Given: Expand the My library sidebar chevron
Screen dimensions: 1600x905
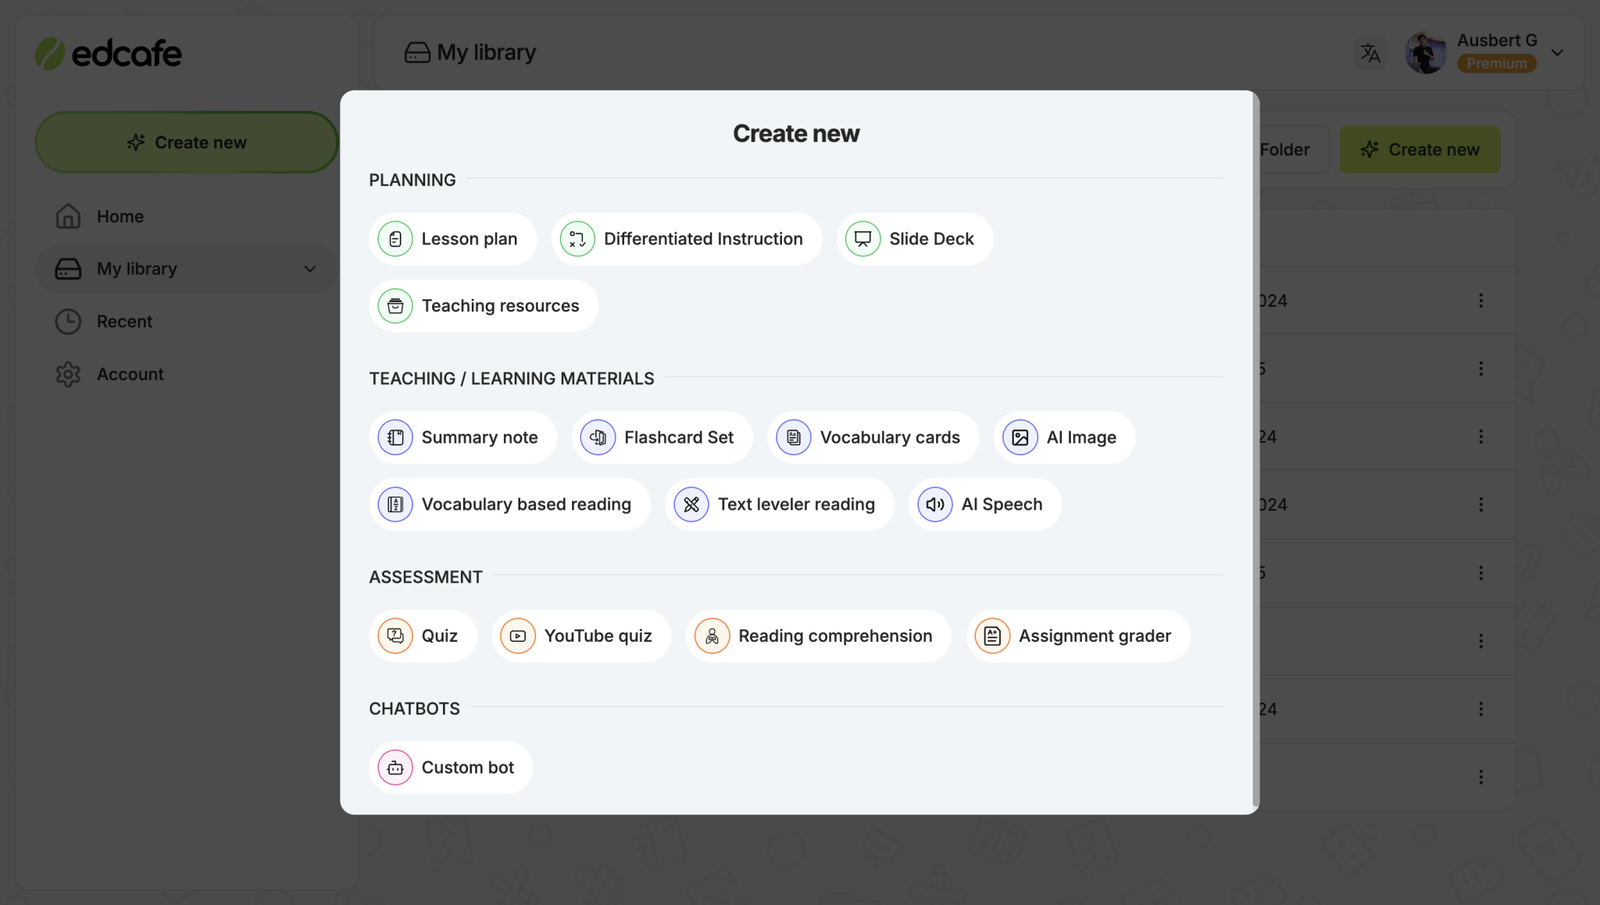Looking at the screenshot, I should pos(310,269).
